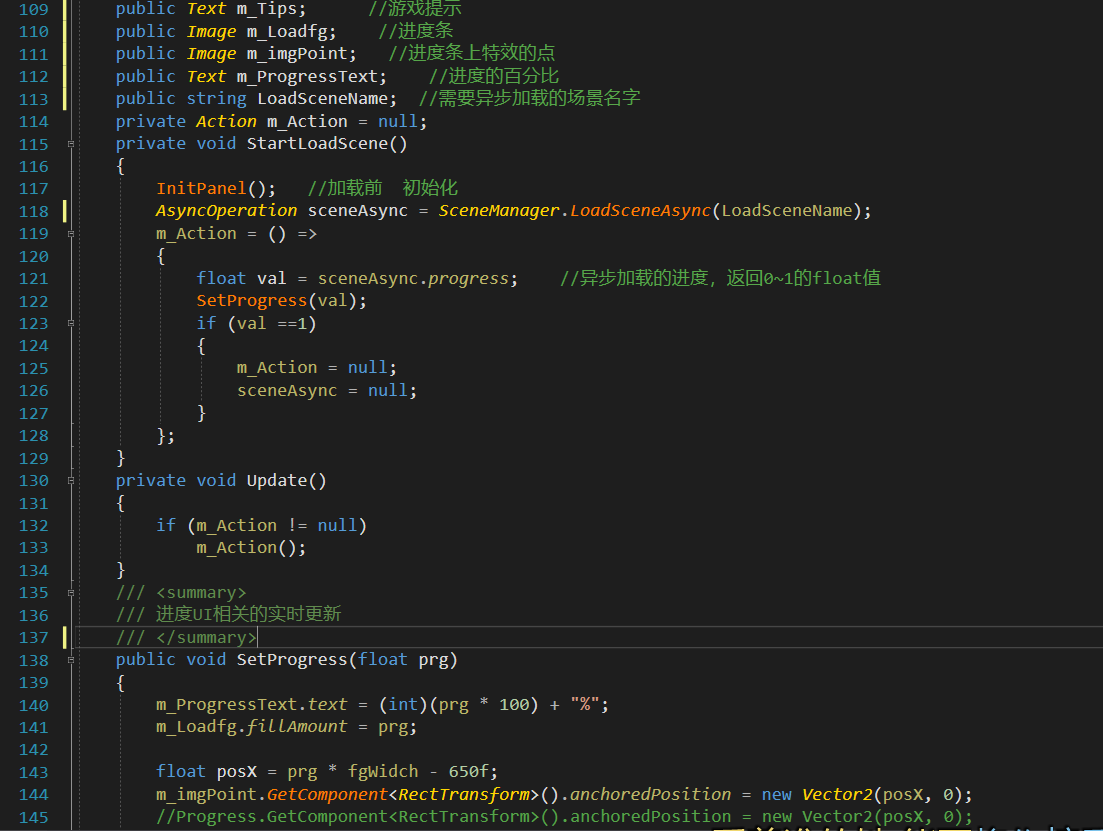Collapse the StartLoadScene method at line 115
Image resolution: width=1103 pixels, height=831 pixels.
70,144
